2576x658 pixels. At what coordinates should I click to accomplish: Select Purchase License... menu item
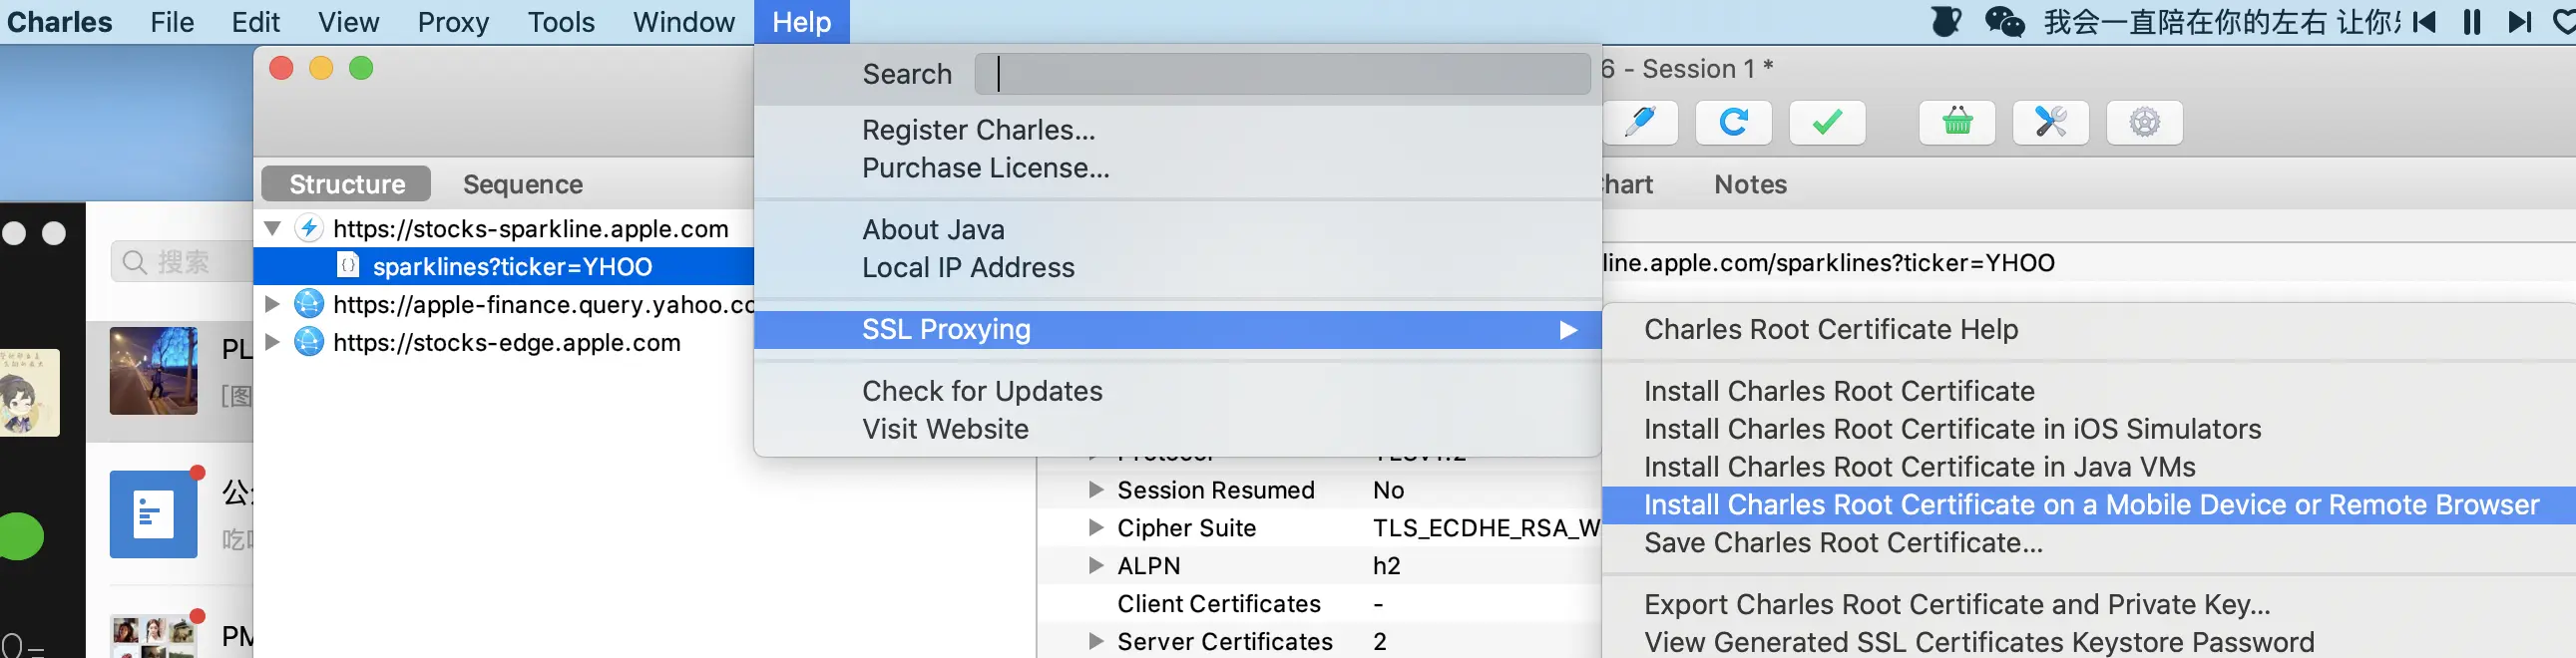coord(1178,168)
